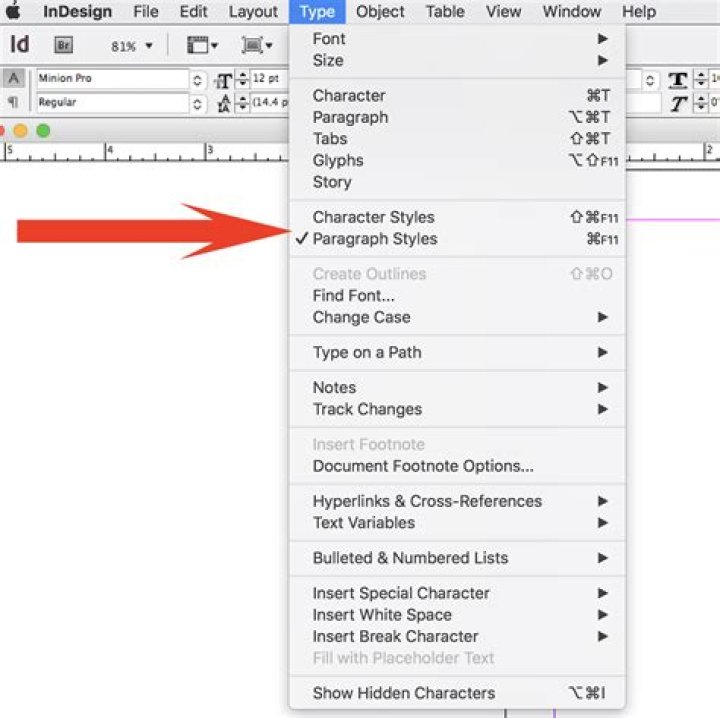
Task: Select Character Formatting Controls A icon
Action: tap(13, 78)
